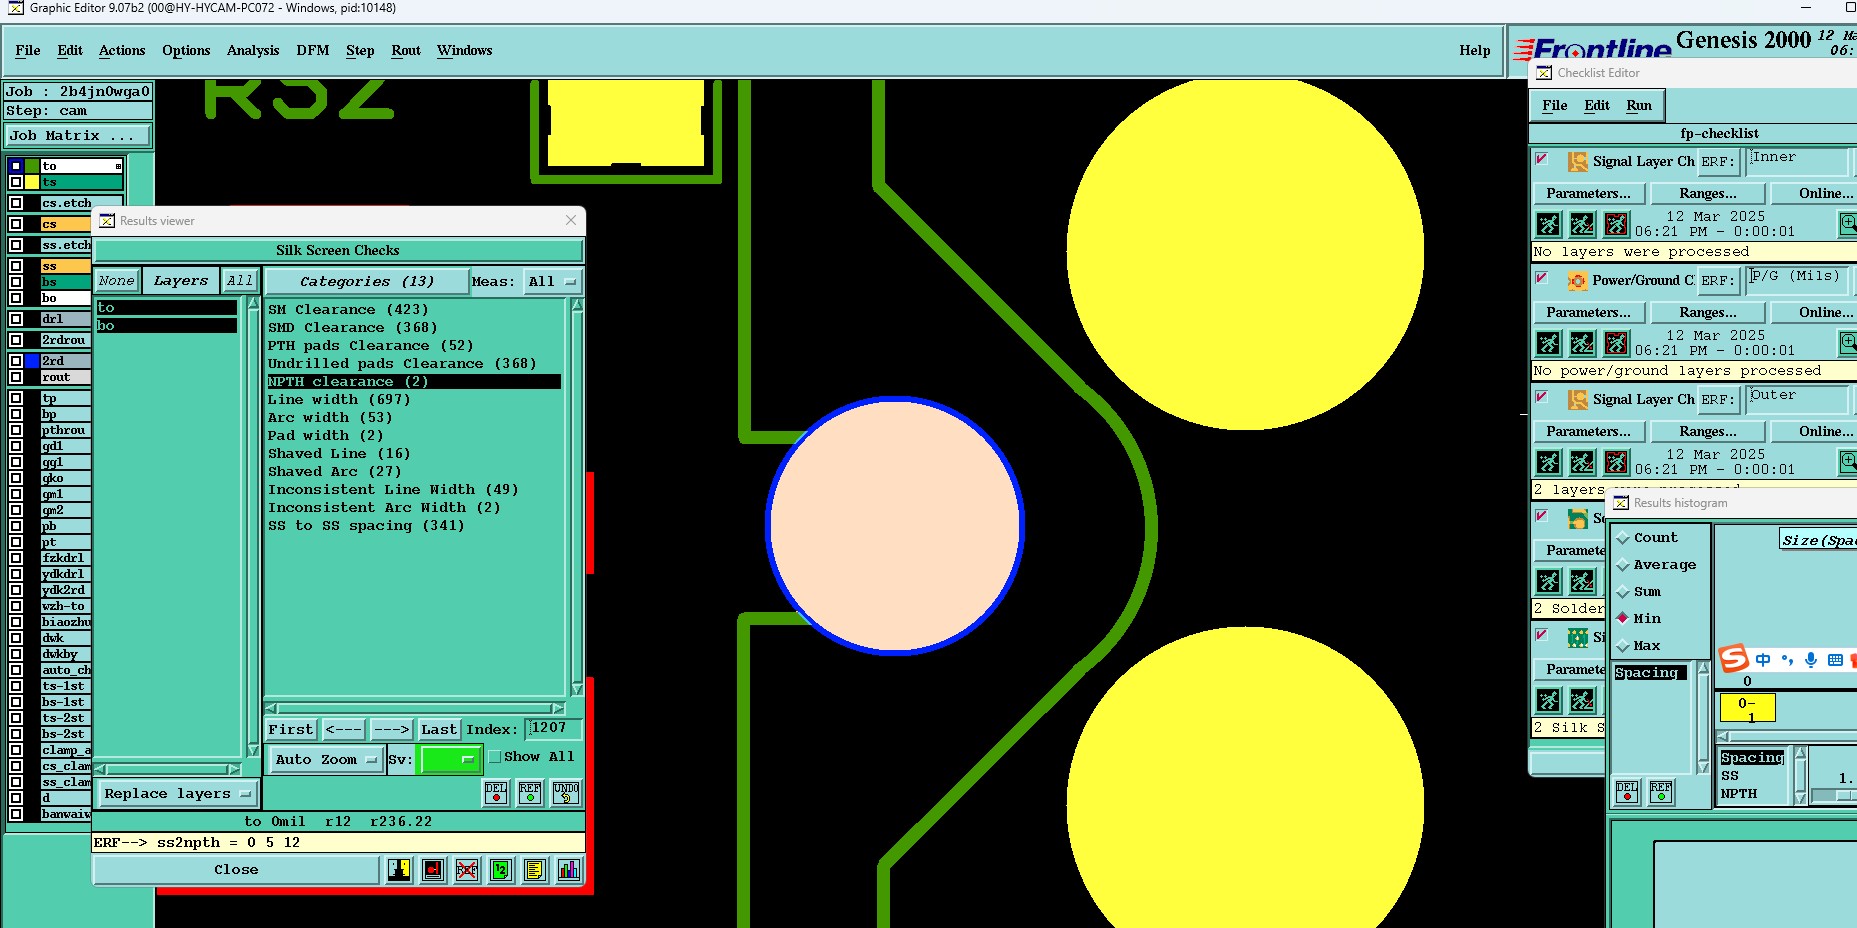
Task: Open the Replace layers dropdown
Action: click(177, 794)
